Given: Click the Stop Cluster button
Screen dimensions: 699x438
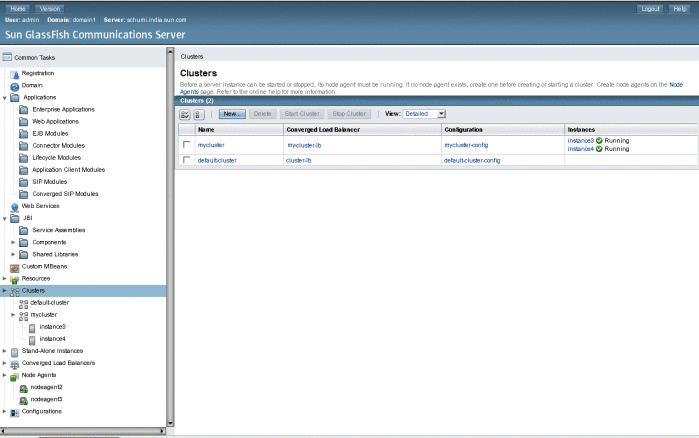Looking at the screenshot, I should [x=349, y=114].
